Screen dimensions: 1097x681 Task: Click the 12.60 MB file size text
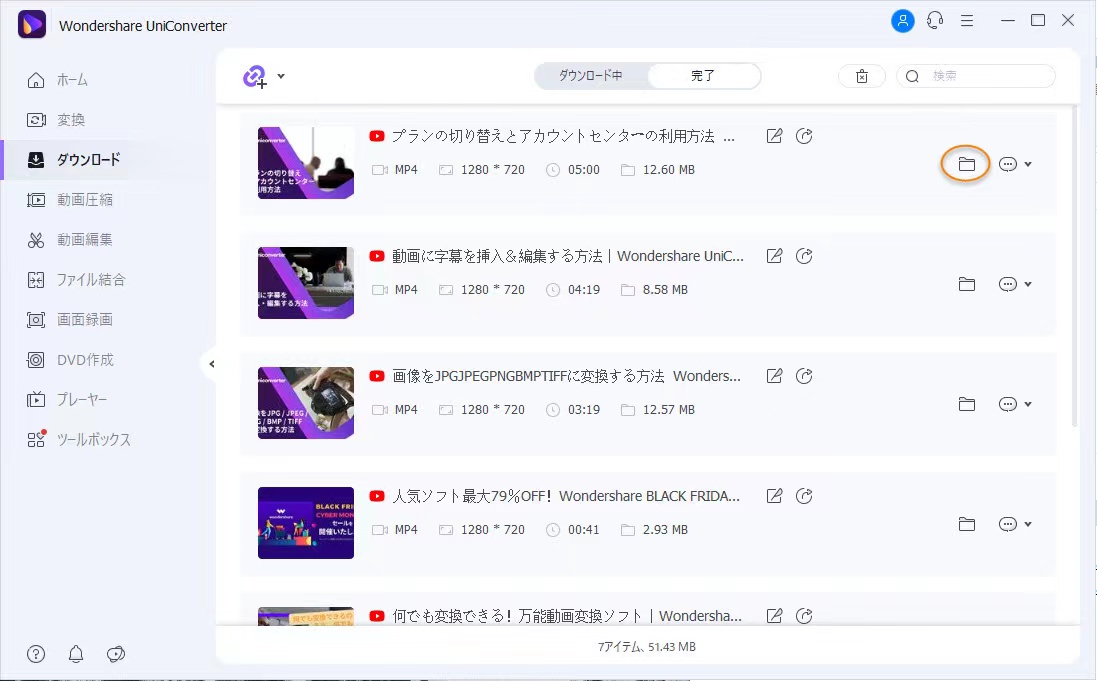click(669, 170)
